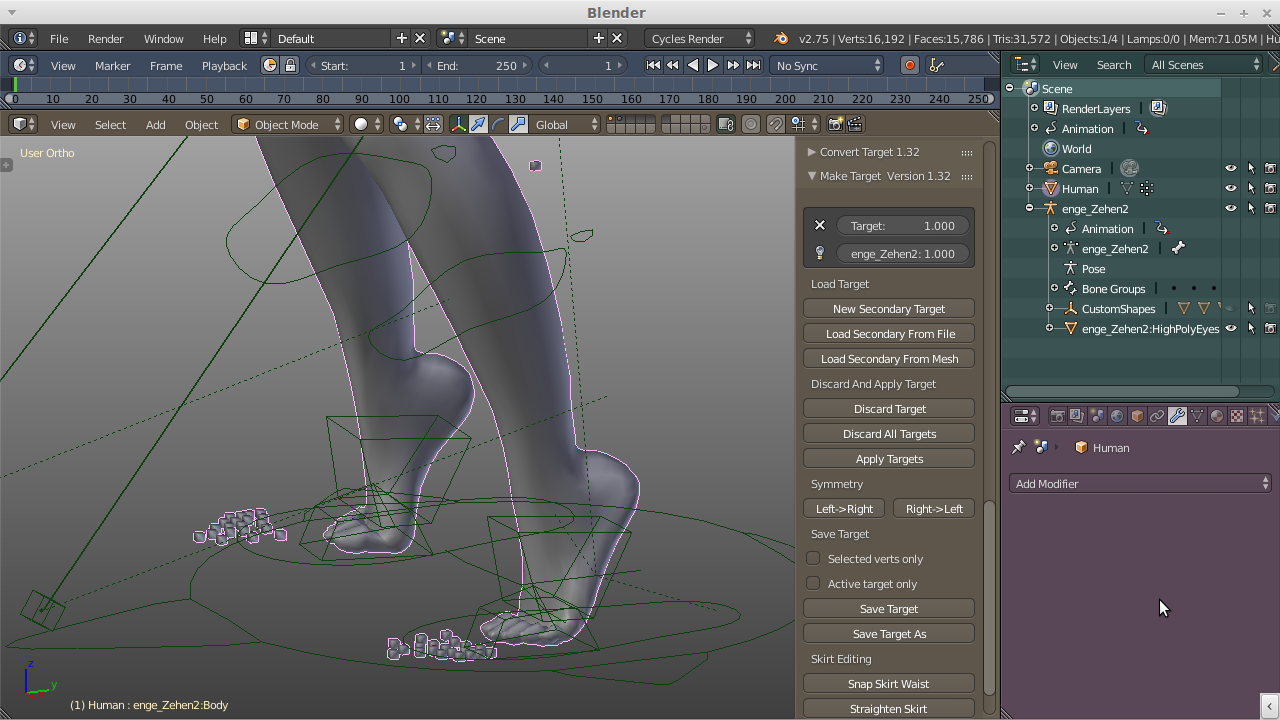Image resolution: width=1280 pixels, height=720 pixels.
Task: Enable the Selected verts only checkbox
Action: tap(813, 558)
